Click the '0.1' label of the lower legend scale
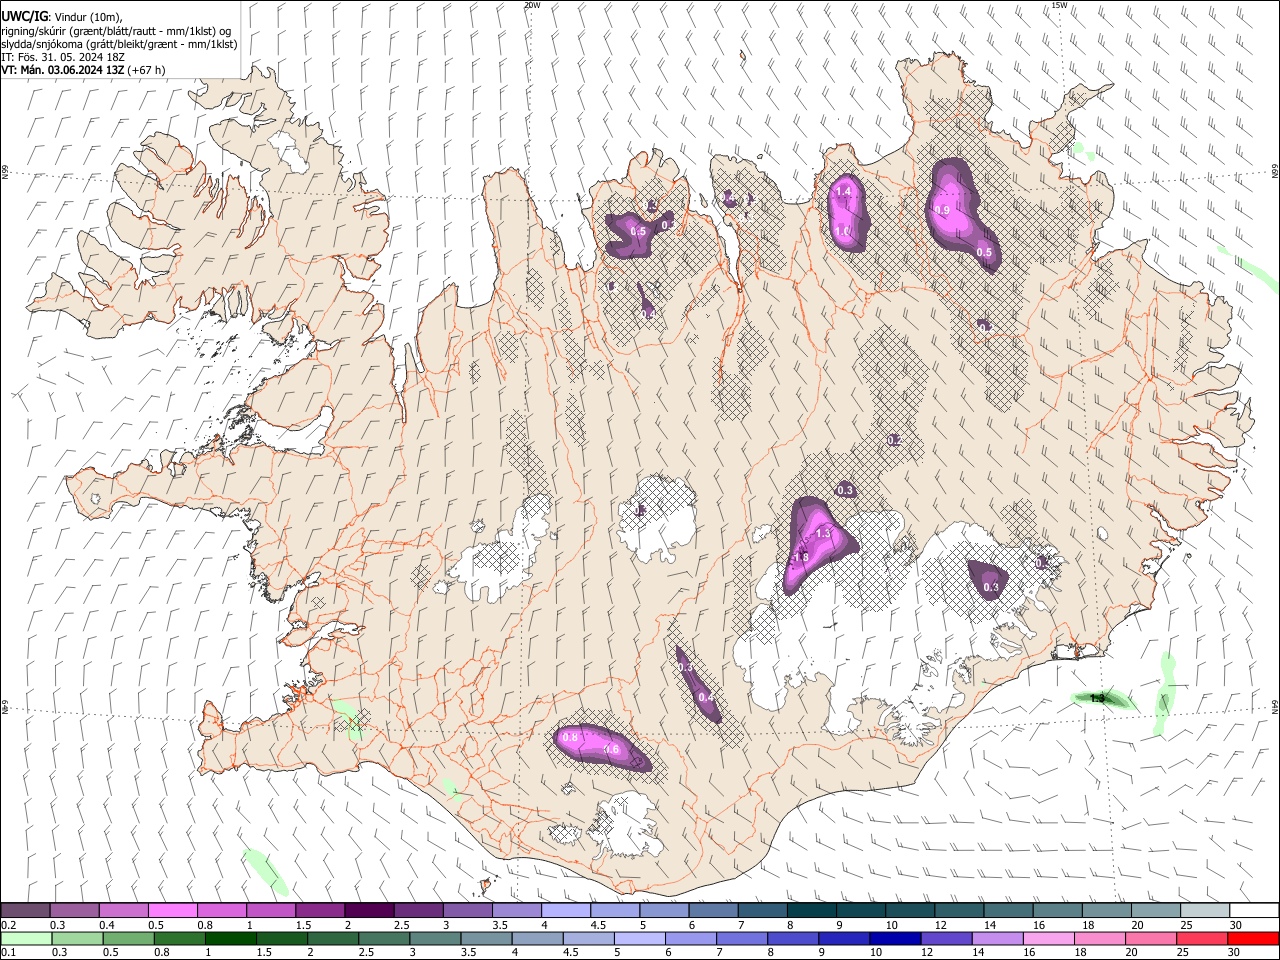Image resolution: width=1280 pixels, height=960 pixels. [x=10, y=953]
